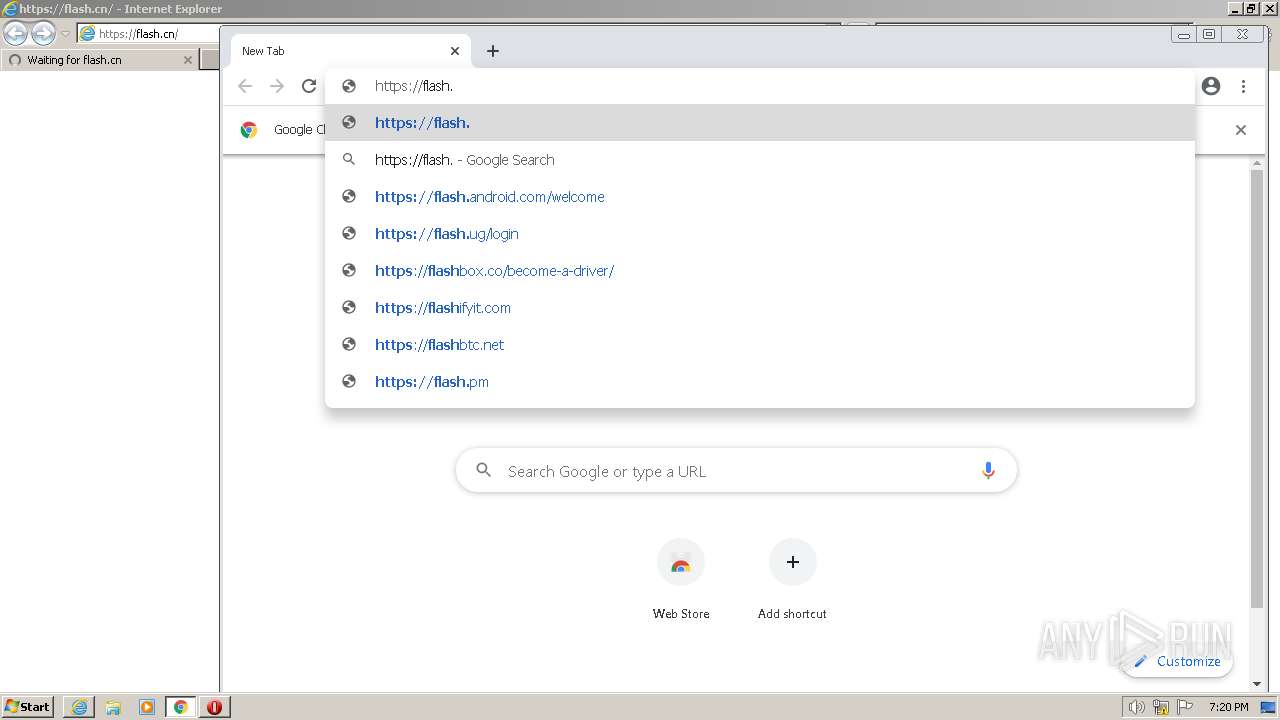The width and height of the screenshot is (1280, 720).
Task: Reload the Chrome page
Action: [x=309, y=86]
